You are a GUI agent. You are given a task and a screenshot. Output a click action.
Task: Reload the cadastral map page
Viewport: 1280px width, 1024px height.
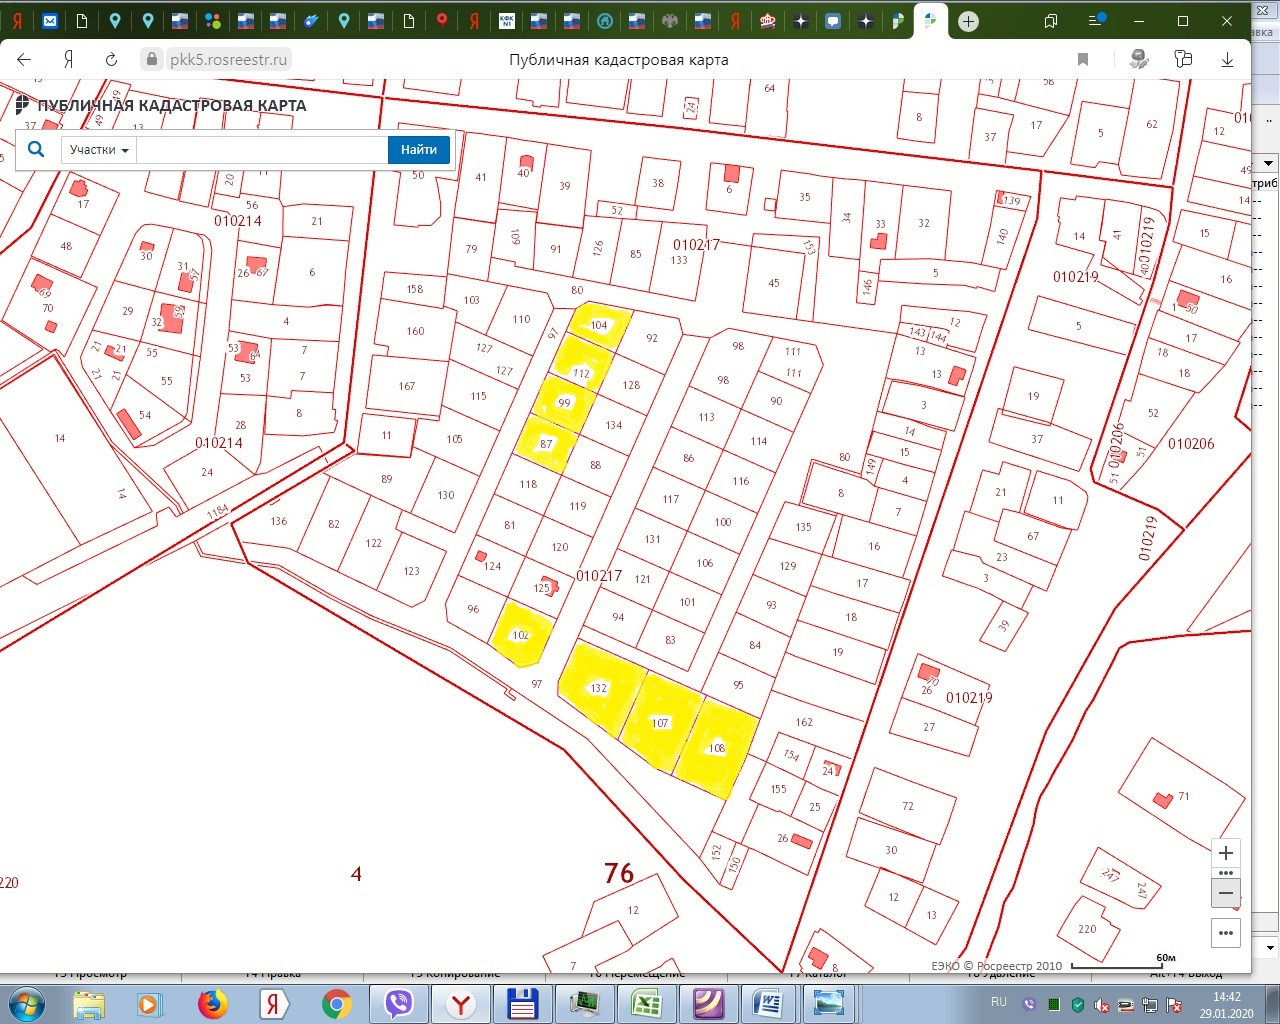(x=111, y=60)
